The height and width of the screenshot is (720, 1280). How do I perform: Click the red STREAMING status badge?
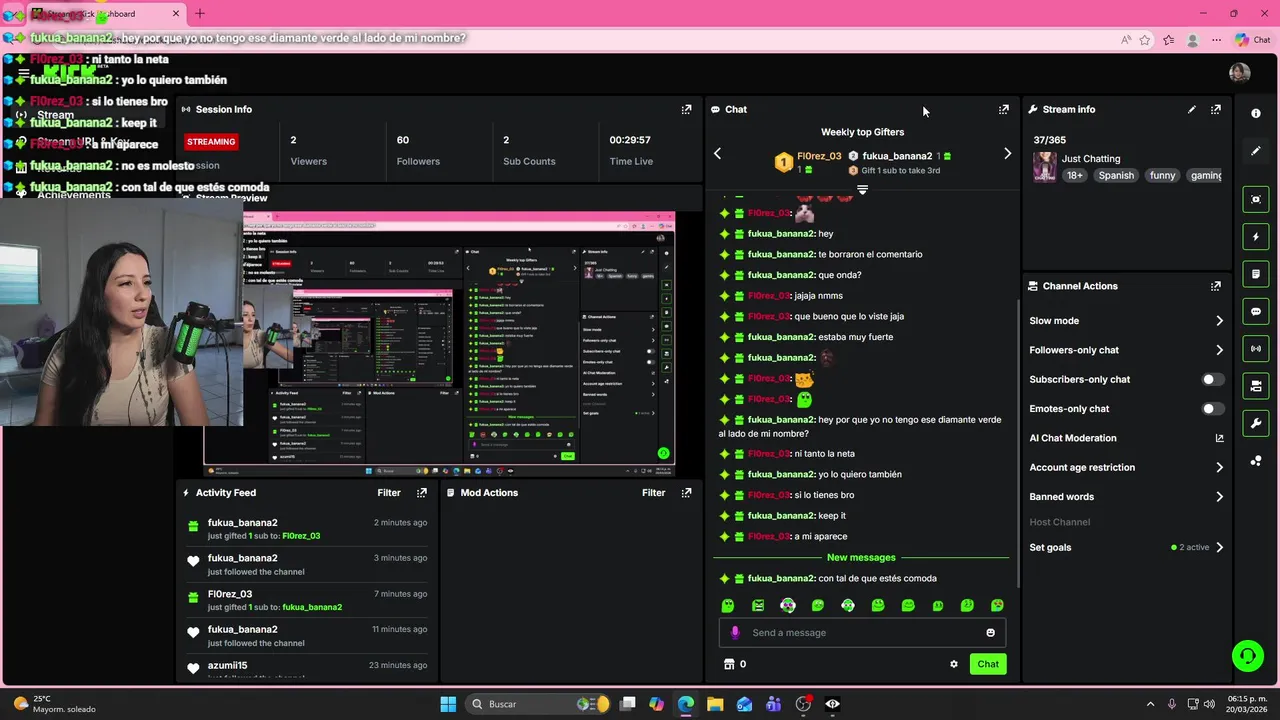pos(211,142)
